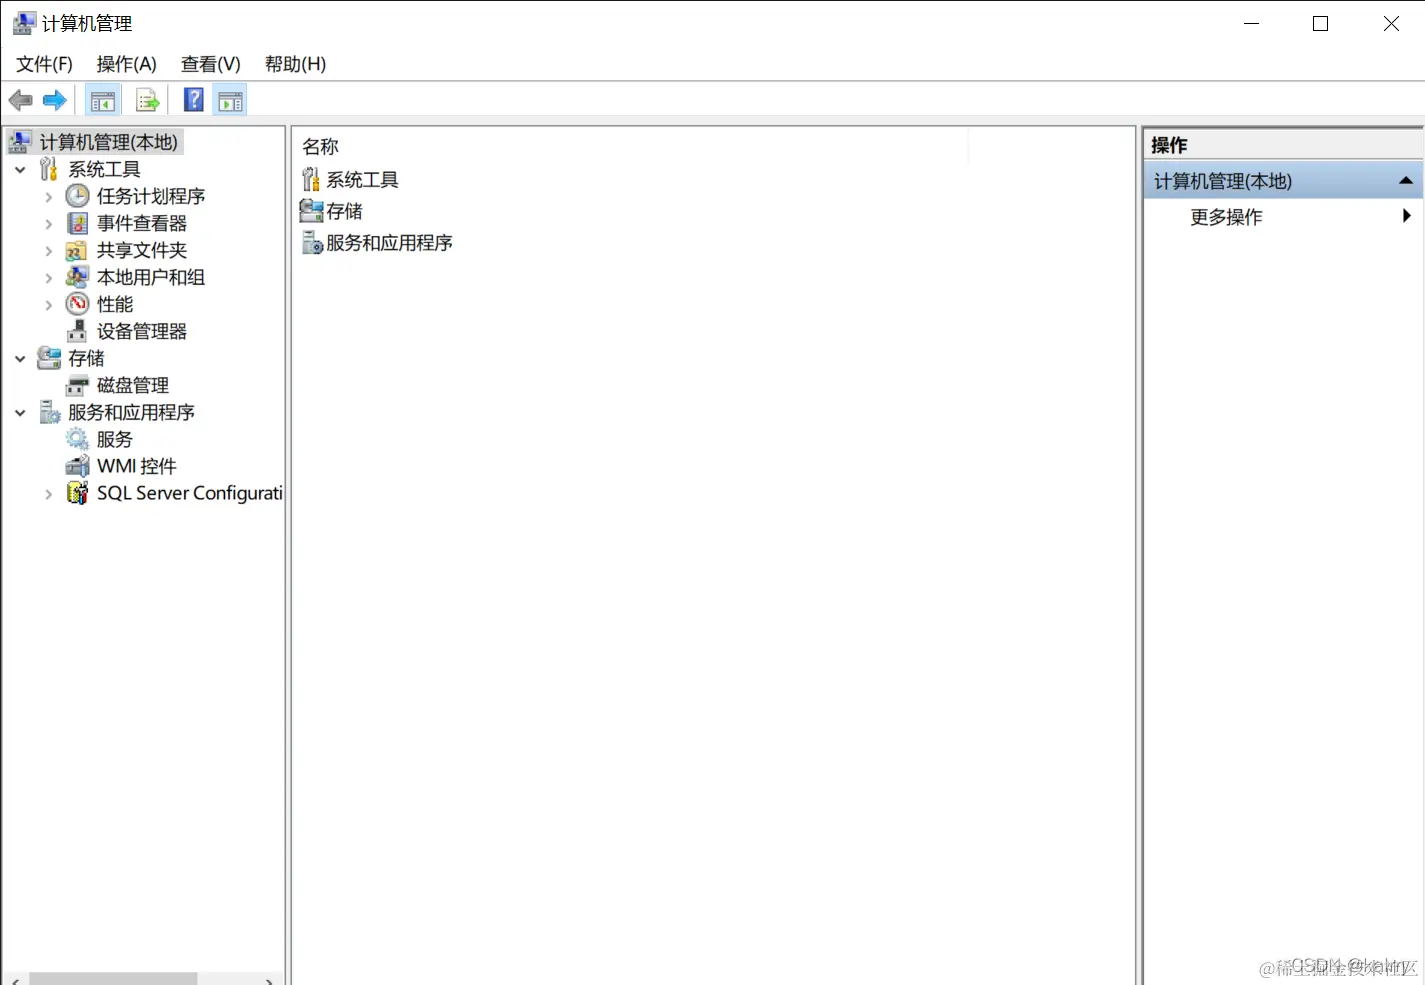Open the 文件(F) menu
The height and width of the screenshot is (985, 1425).
coord(44,64)
